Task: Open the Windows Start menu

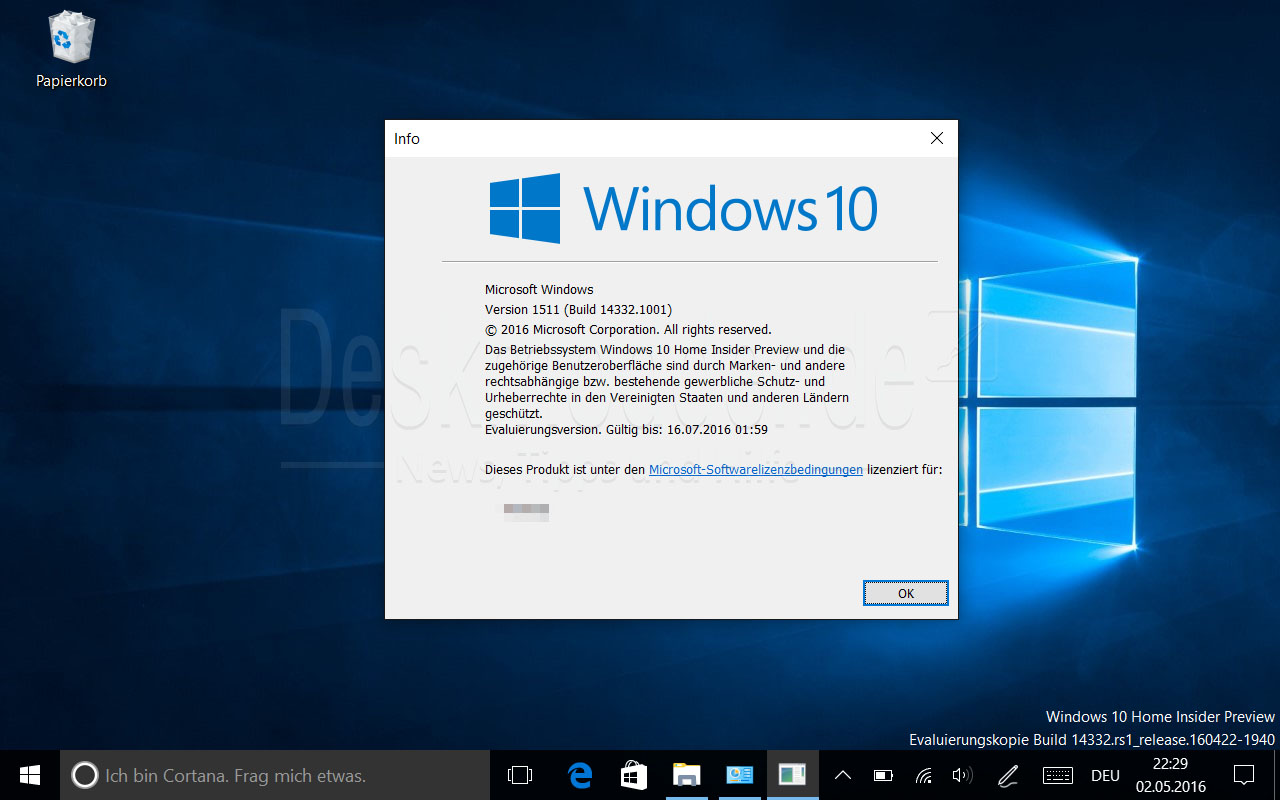Action: [29, 775]
